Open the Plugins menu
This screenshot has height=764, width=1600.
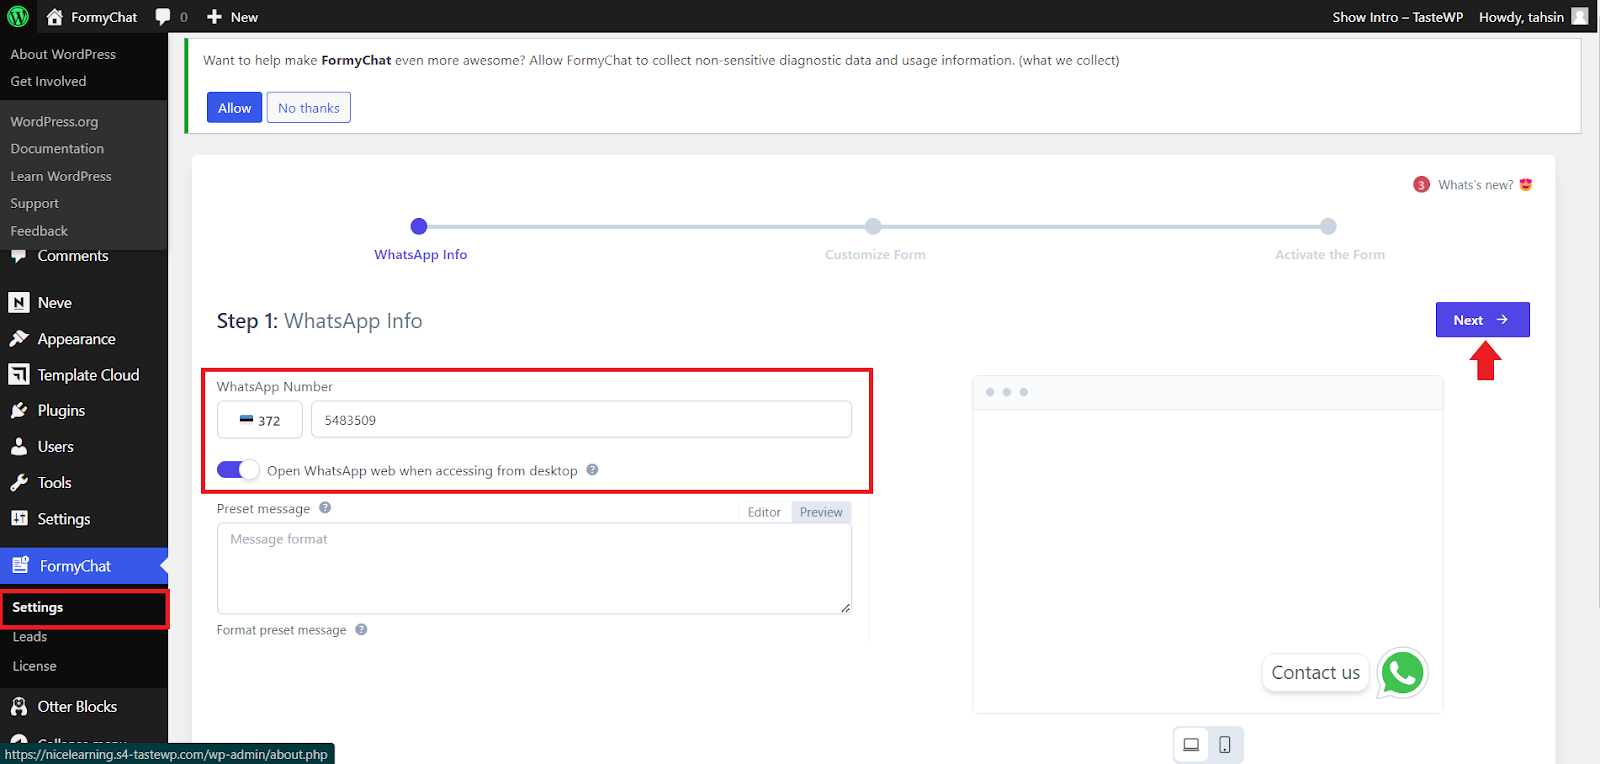point(61,411)
